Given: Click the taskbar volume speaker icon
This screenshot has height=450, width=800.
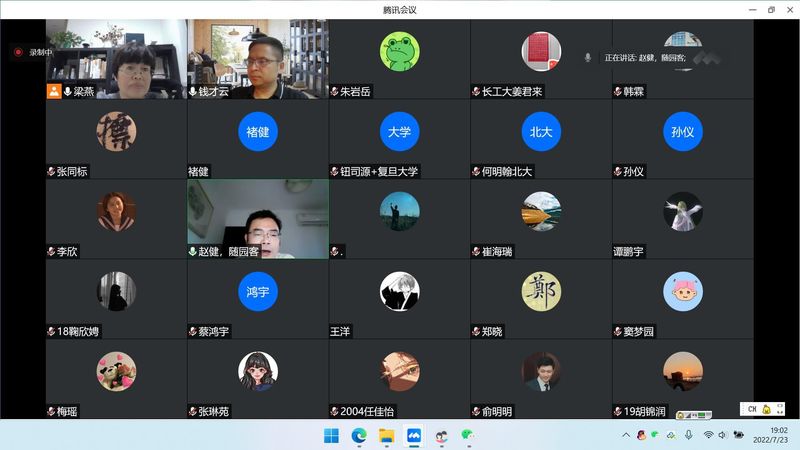Looking at the screenshot, I should (x=723, y=435).
